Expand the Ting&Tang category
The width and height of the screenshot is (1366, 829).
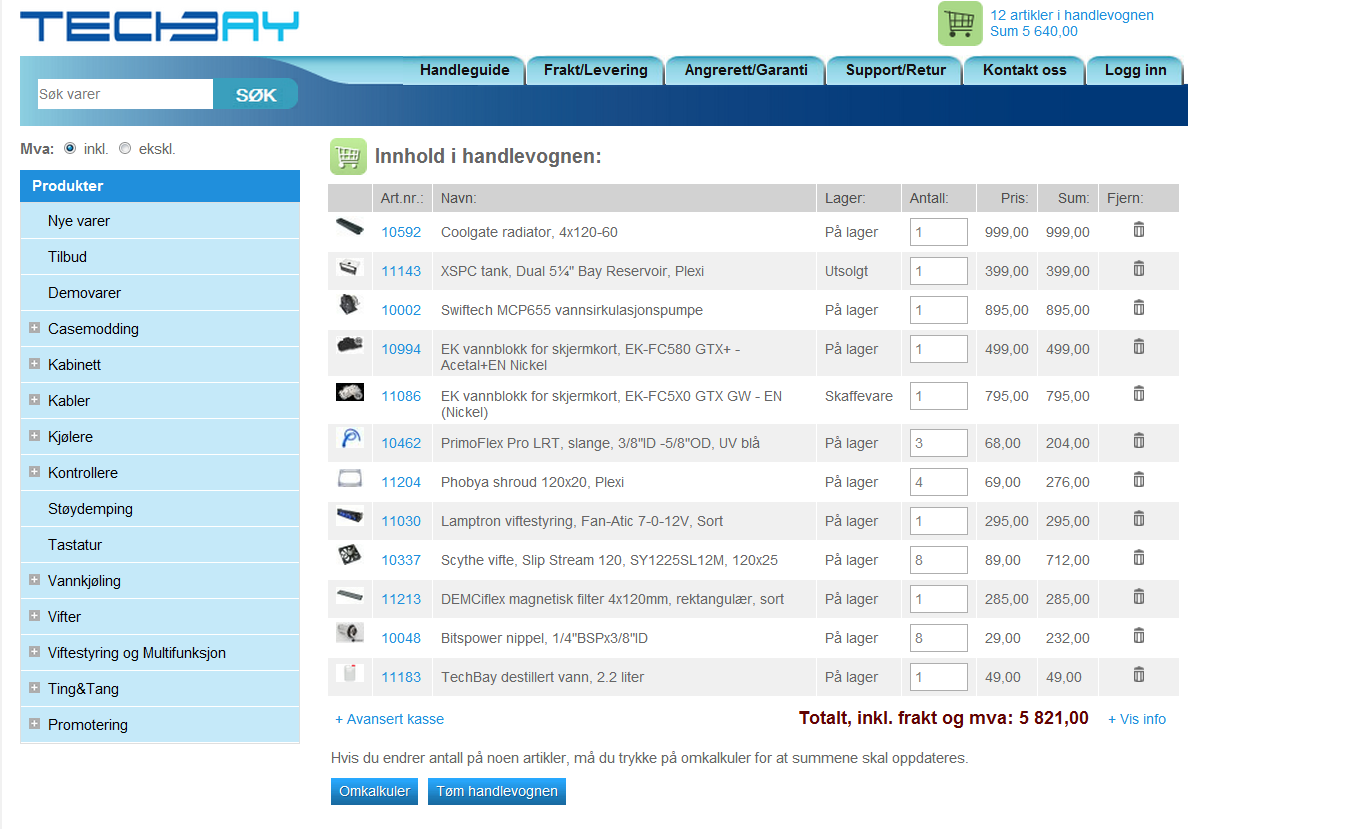(x=35, y=688)
